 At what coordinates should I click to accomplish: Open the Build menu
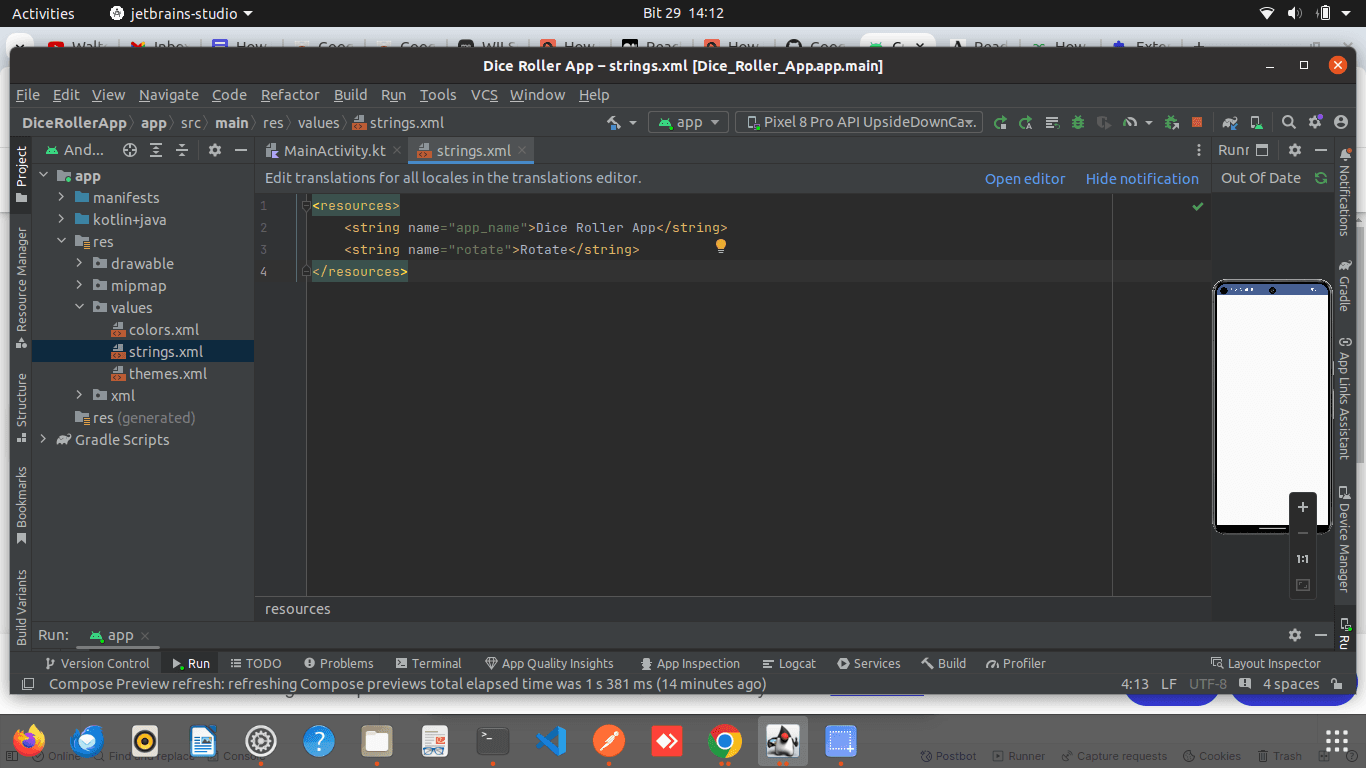[x=350, y=95]
